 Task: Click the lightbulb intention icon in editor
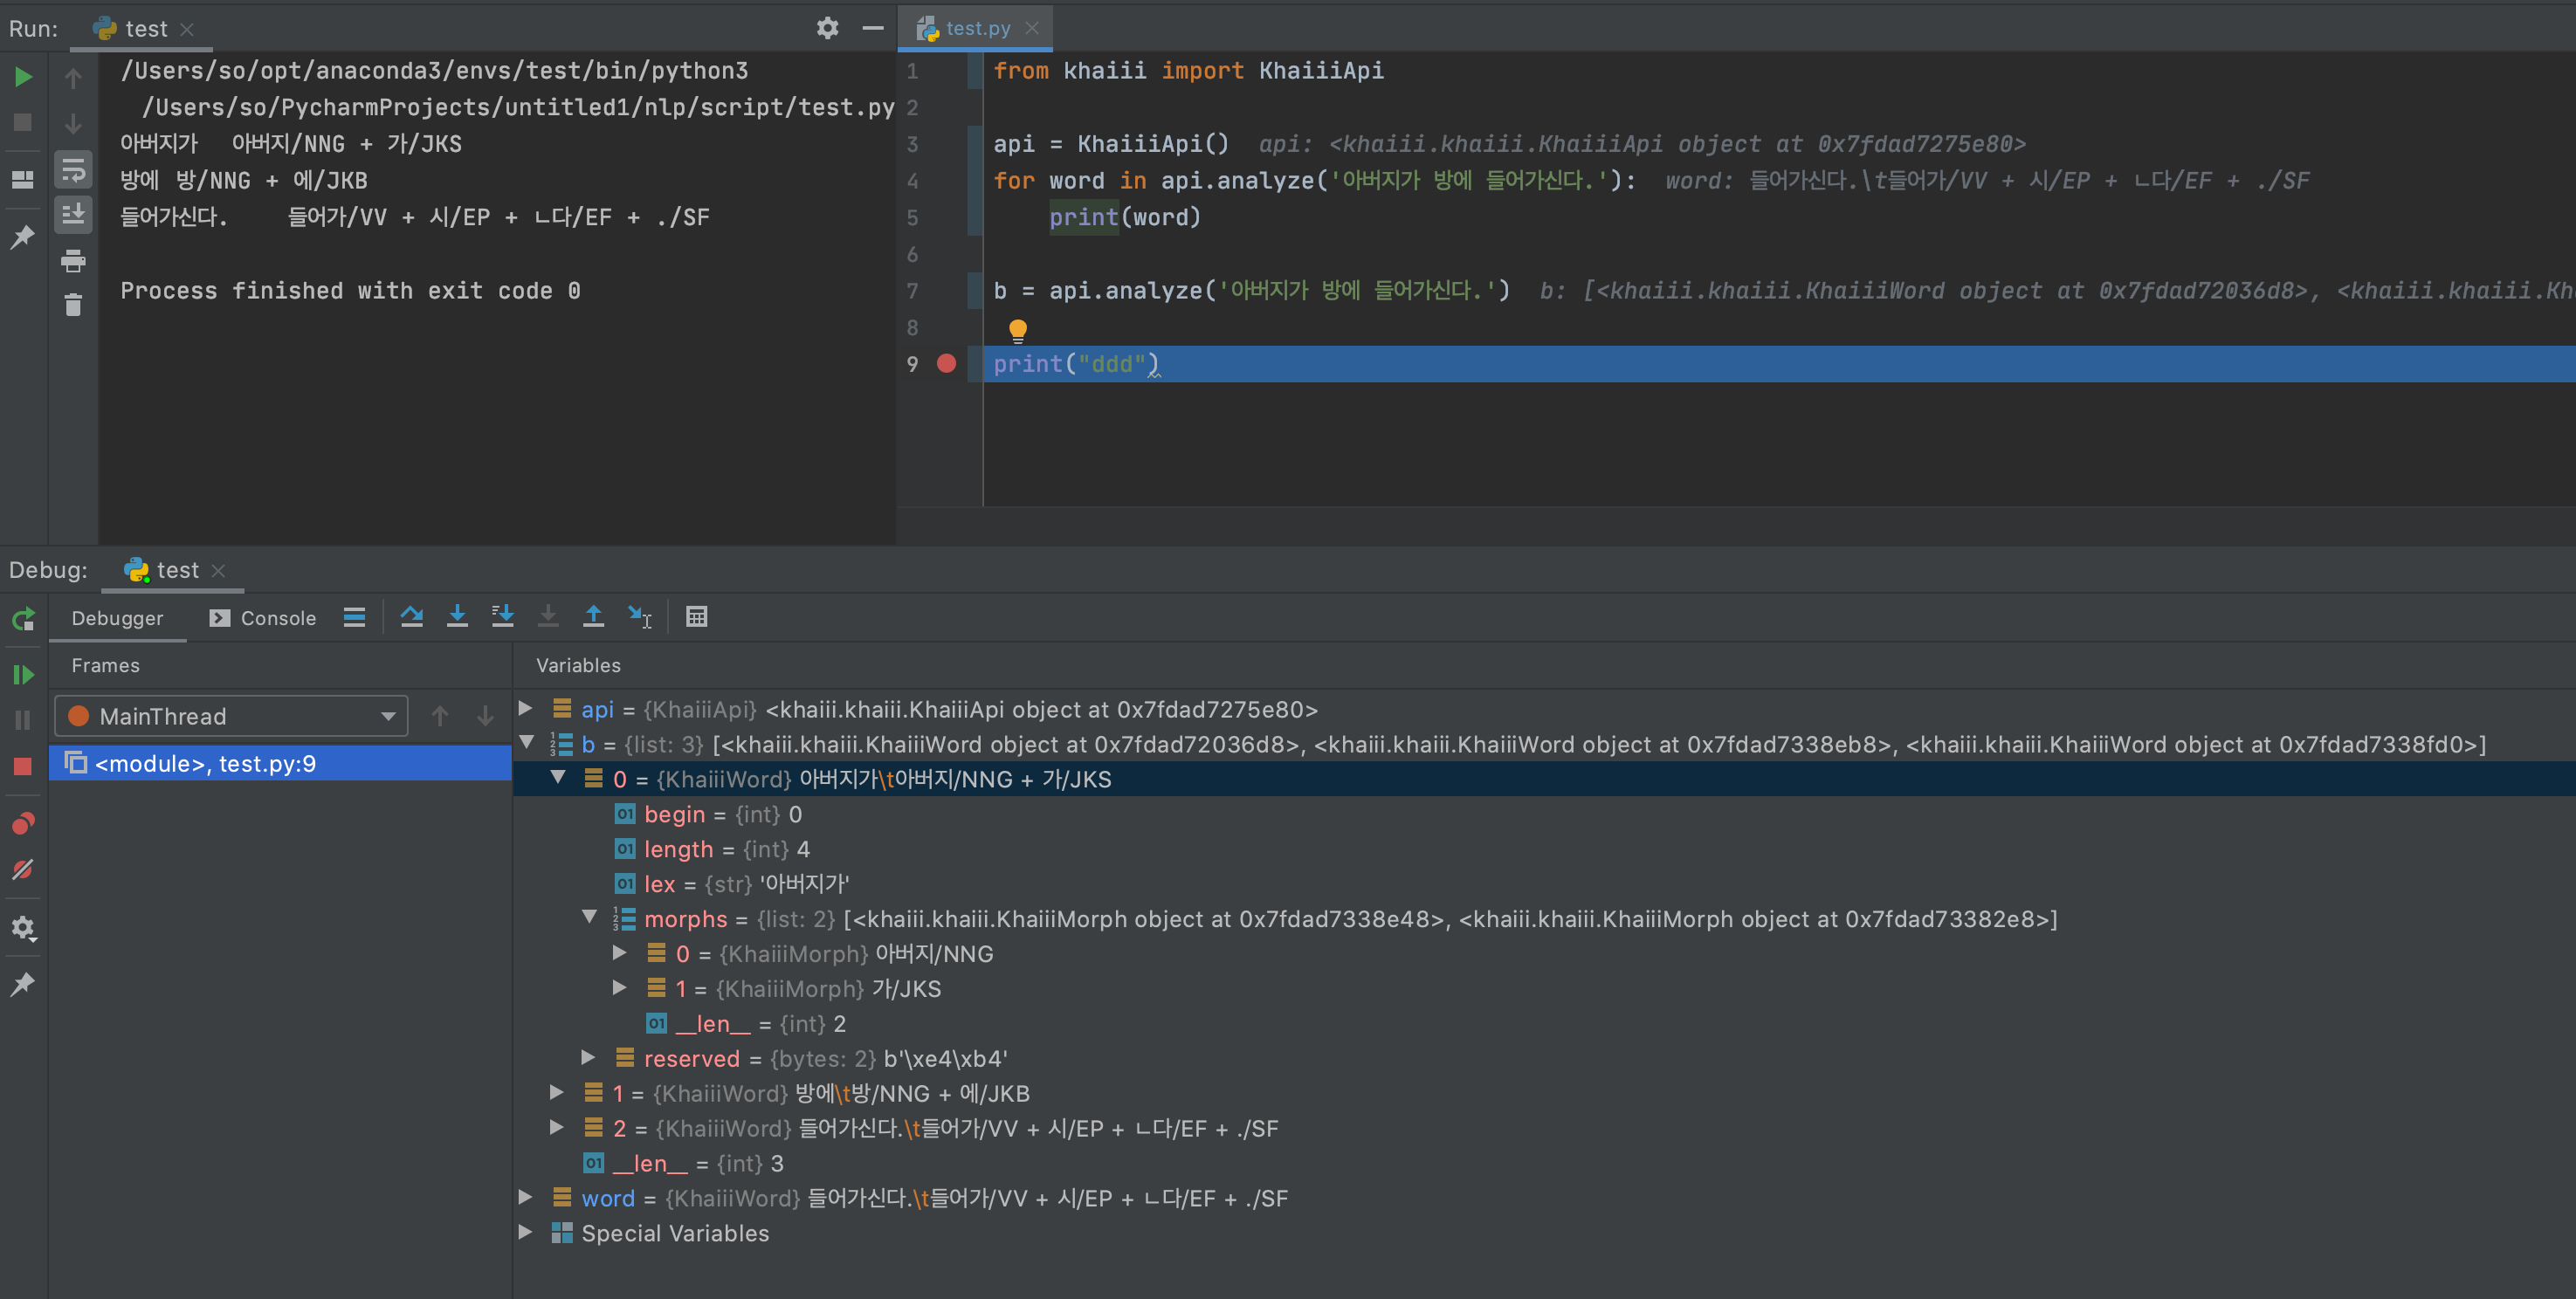tap(1017, 329)
